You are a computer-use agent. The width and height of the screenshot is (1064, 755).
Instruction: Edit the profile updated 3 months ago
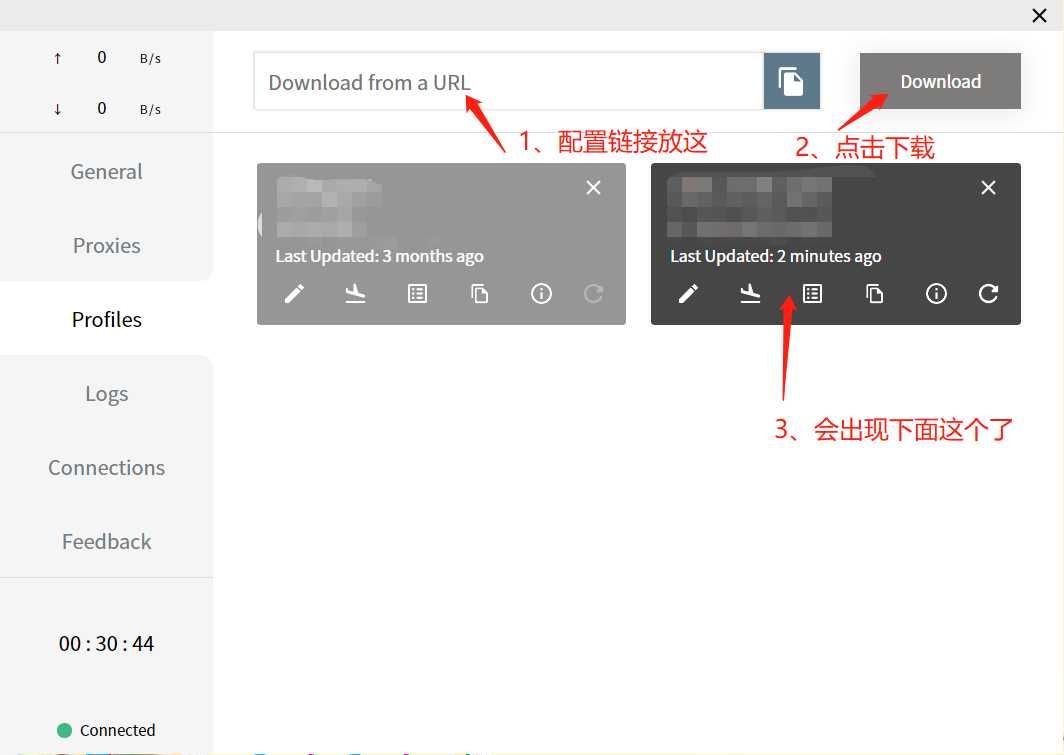(x=294, y=294)
